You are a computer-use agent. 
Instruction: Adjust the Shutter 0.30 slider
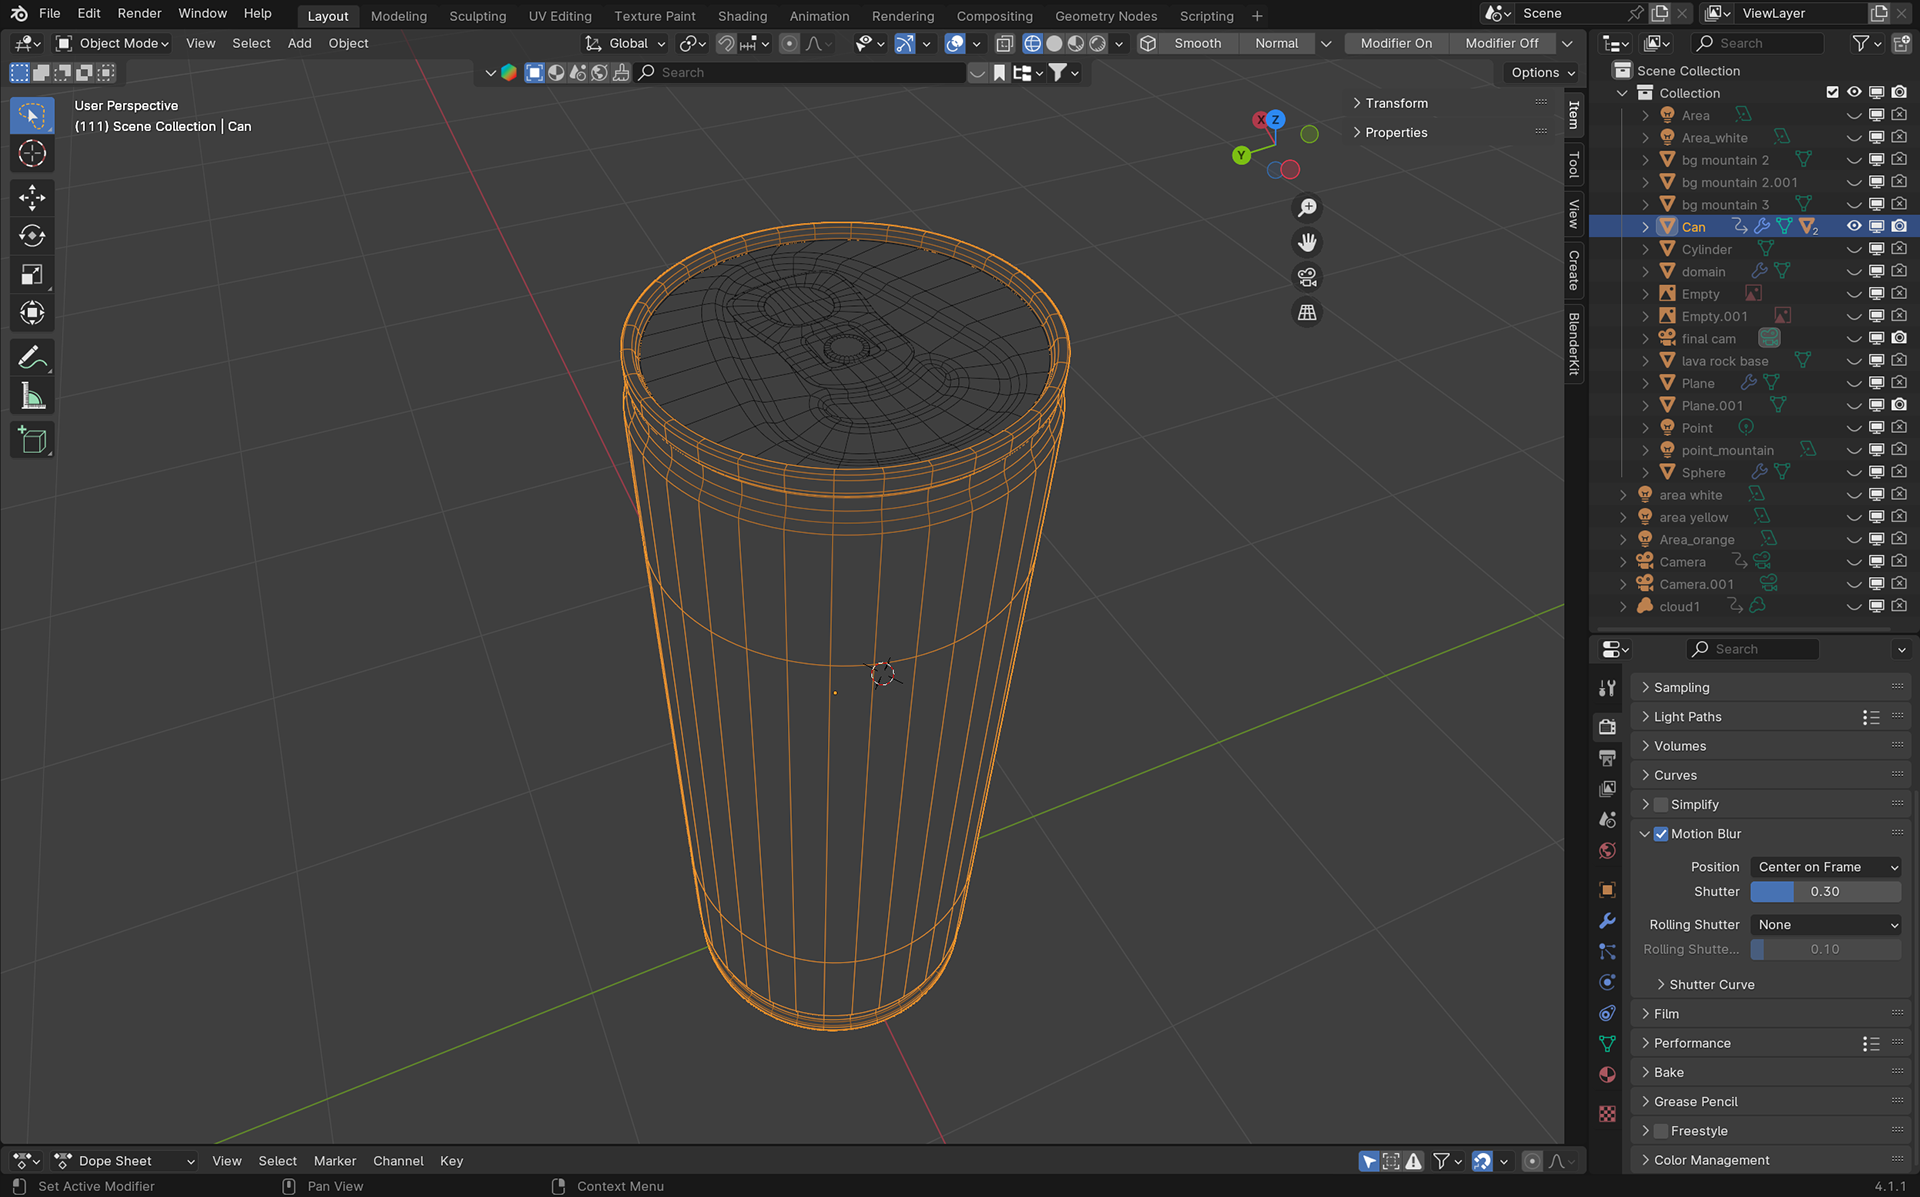1826,892
